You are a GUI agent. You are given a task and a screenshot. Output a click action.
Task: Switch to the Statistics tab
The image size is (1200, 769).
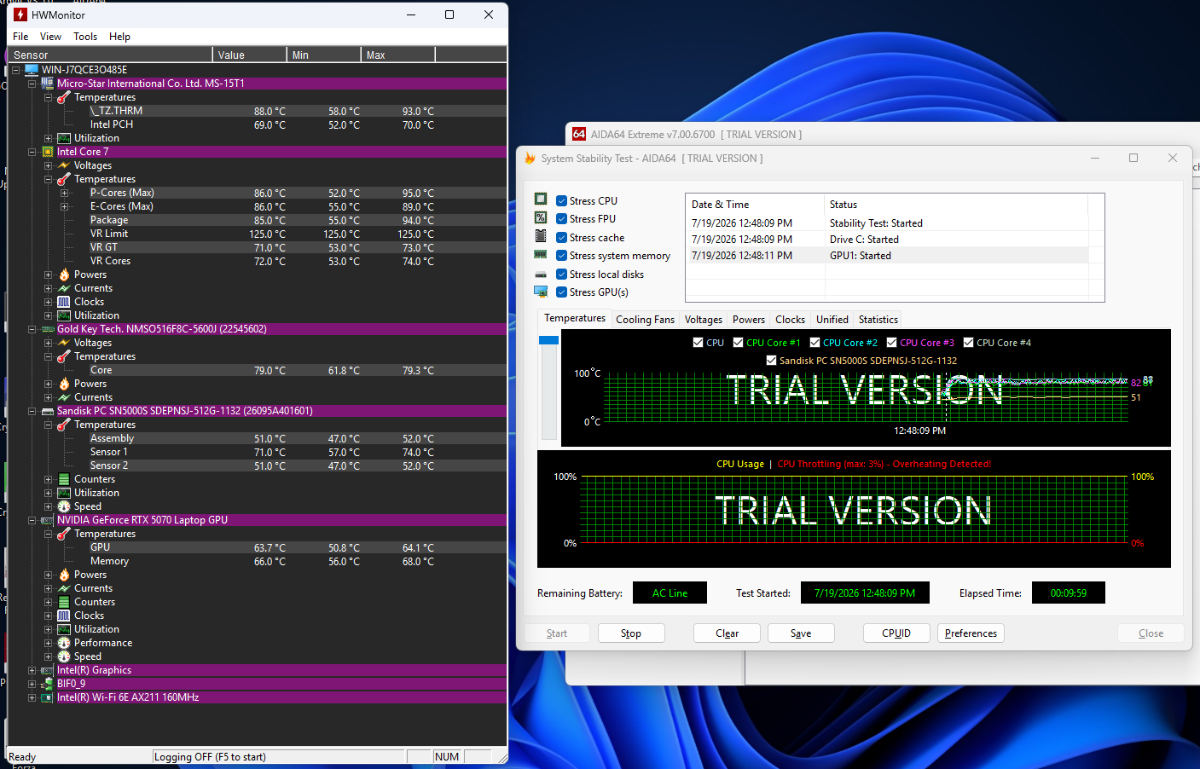(878, 319)
